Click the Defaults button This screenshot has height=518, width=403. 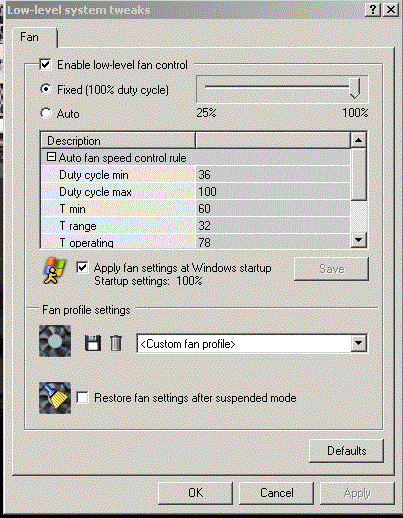click(346, 451)
